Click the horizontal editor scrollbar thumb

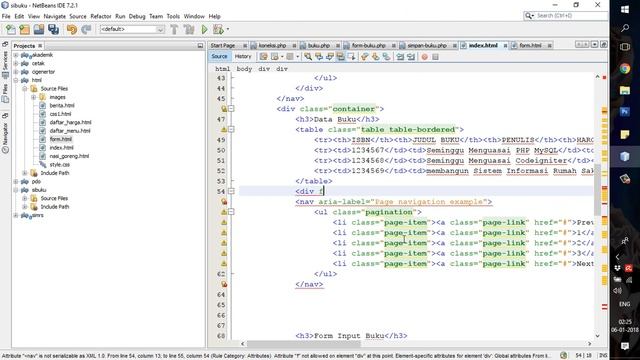click(304, 344)
